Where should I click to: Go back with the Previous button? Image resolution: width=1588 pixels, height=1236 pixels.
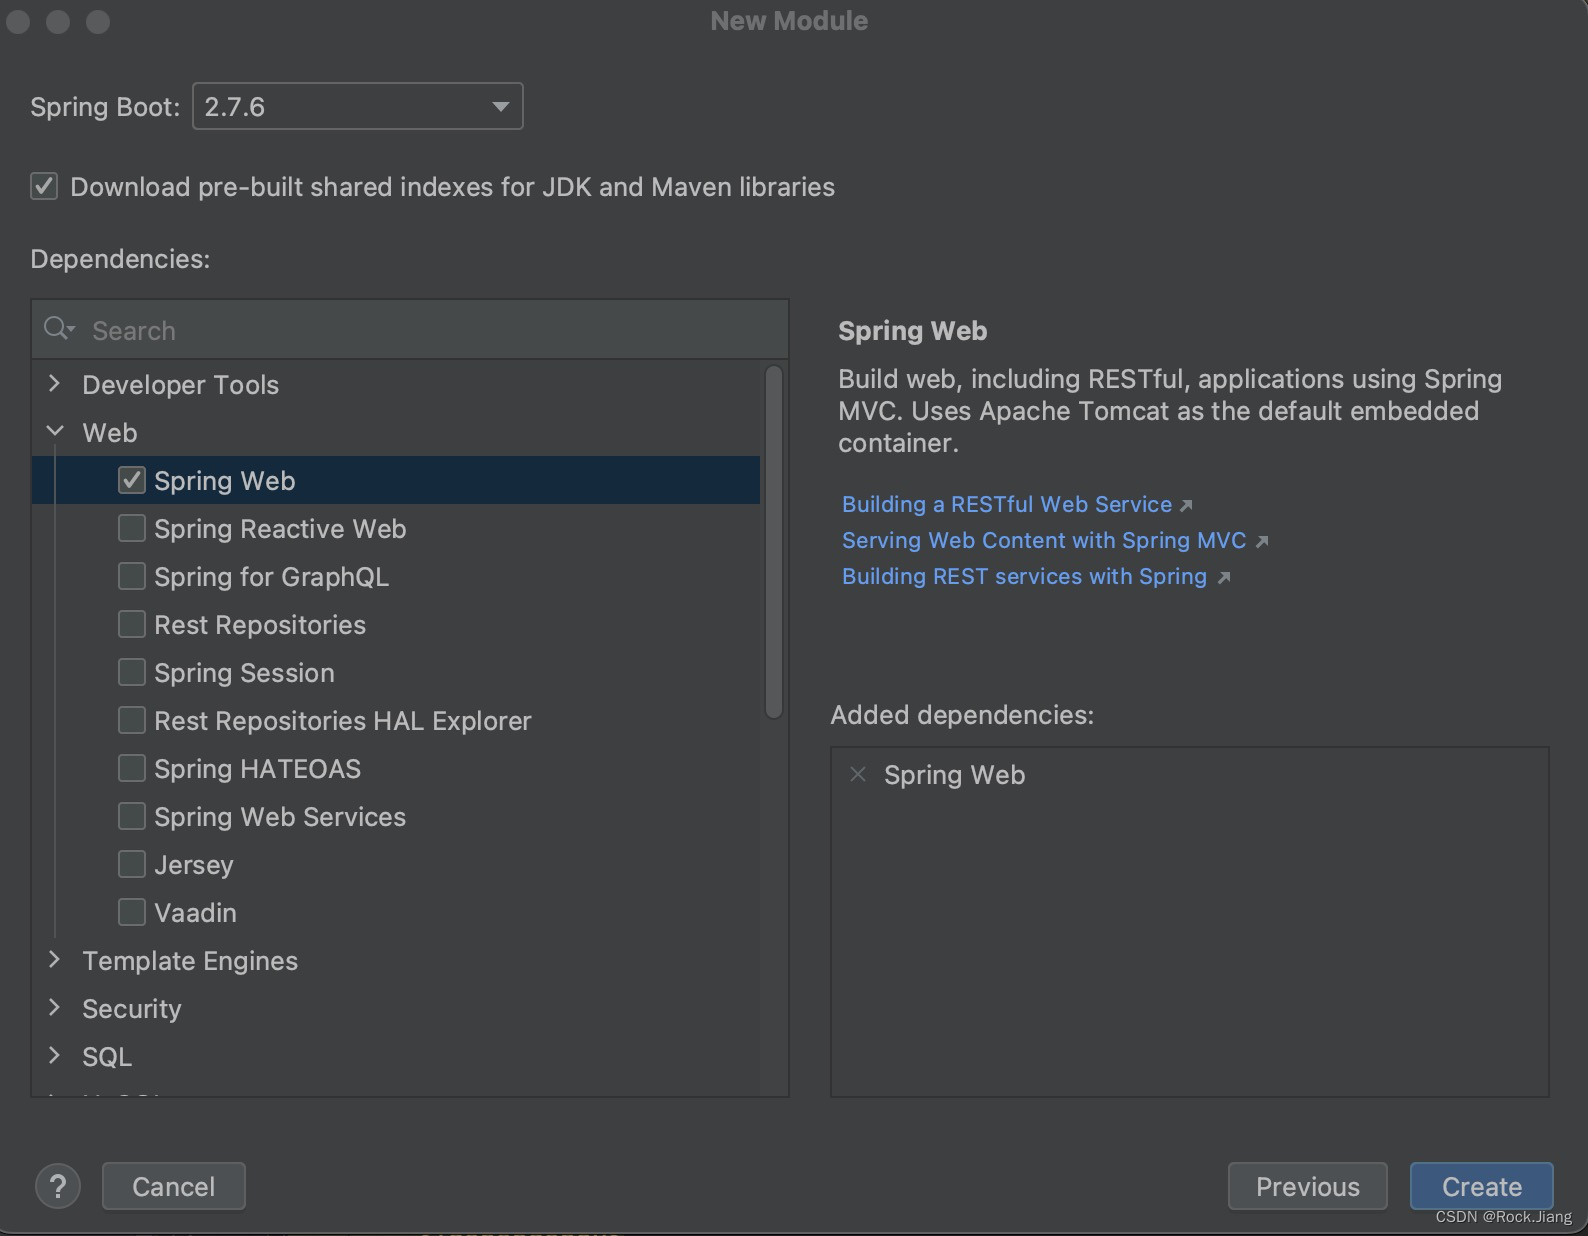point(1307,1187)
